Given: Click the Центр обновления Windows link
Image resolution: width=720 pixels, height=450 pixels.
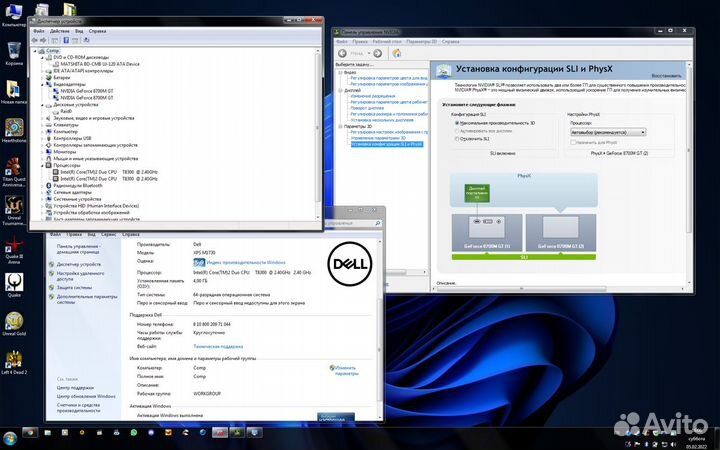Looking at the screenshot, I should point(86,396).
